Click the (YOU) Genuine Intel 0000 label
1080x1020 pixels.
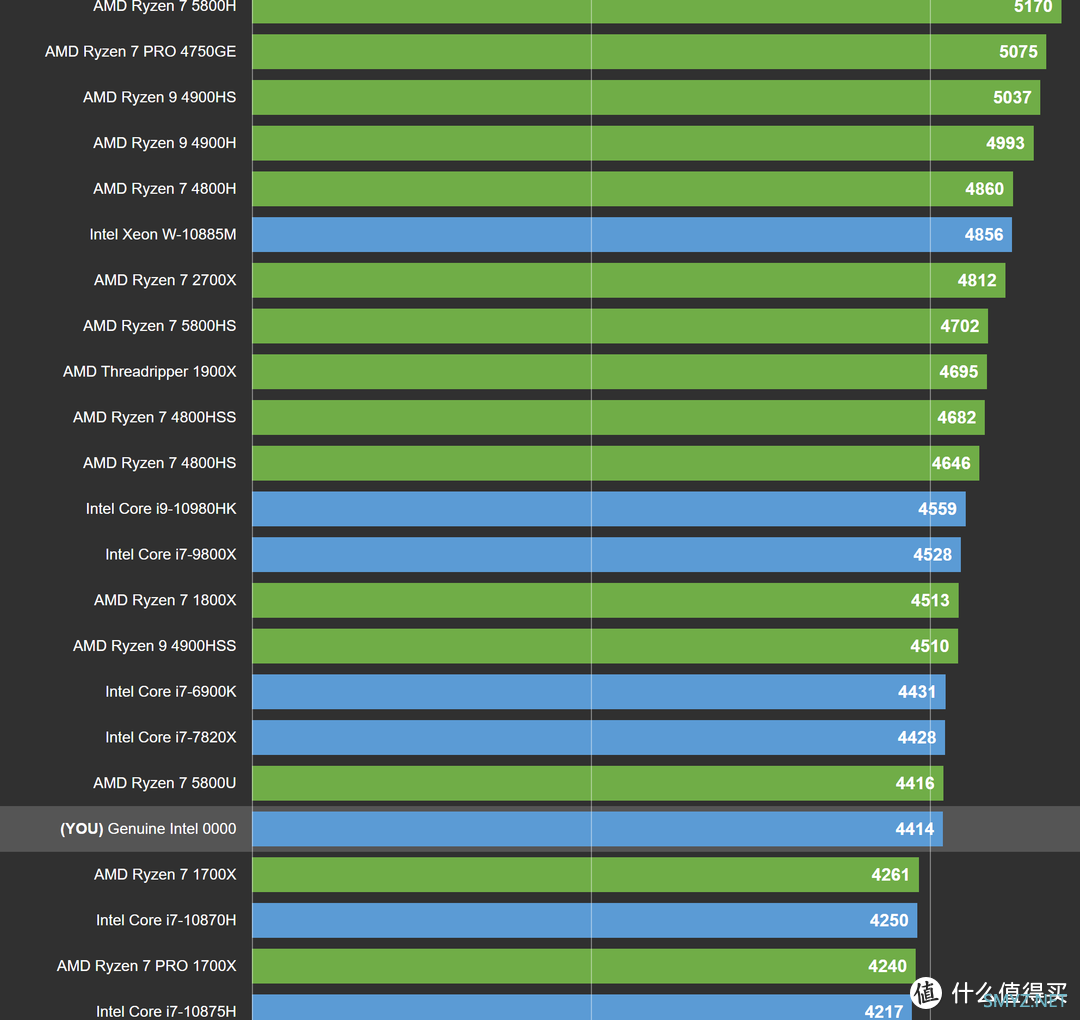pyautogui.click(x=148, y=829)
